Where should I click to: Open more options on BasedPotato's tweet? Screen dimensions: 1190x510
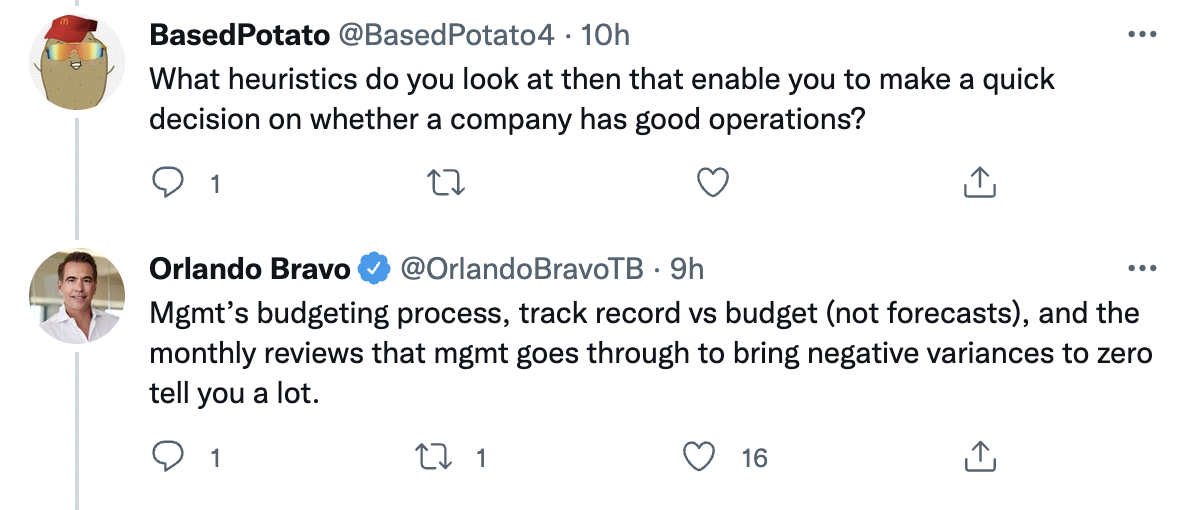1142,34
